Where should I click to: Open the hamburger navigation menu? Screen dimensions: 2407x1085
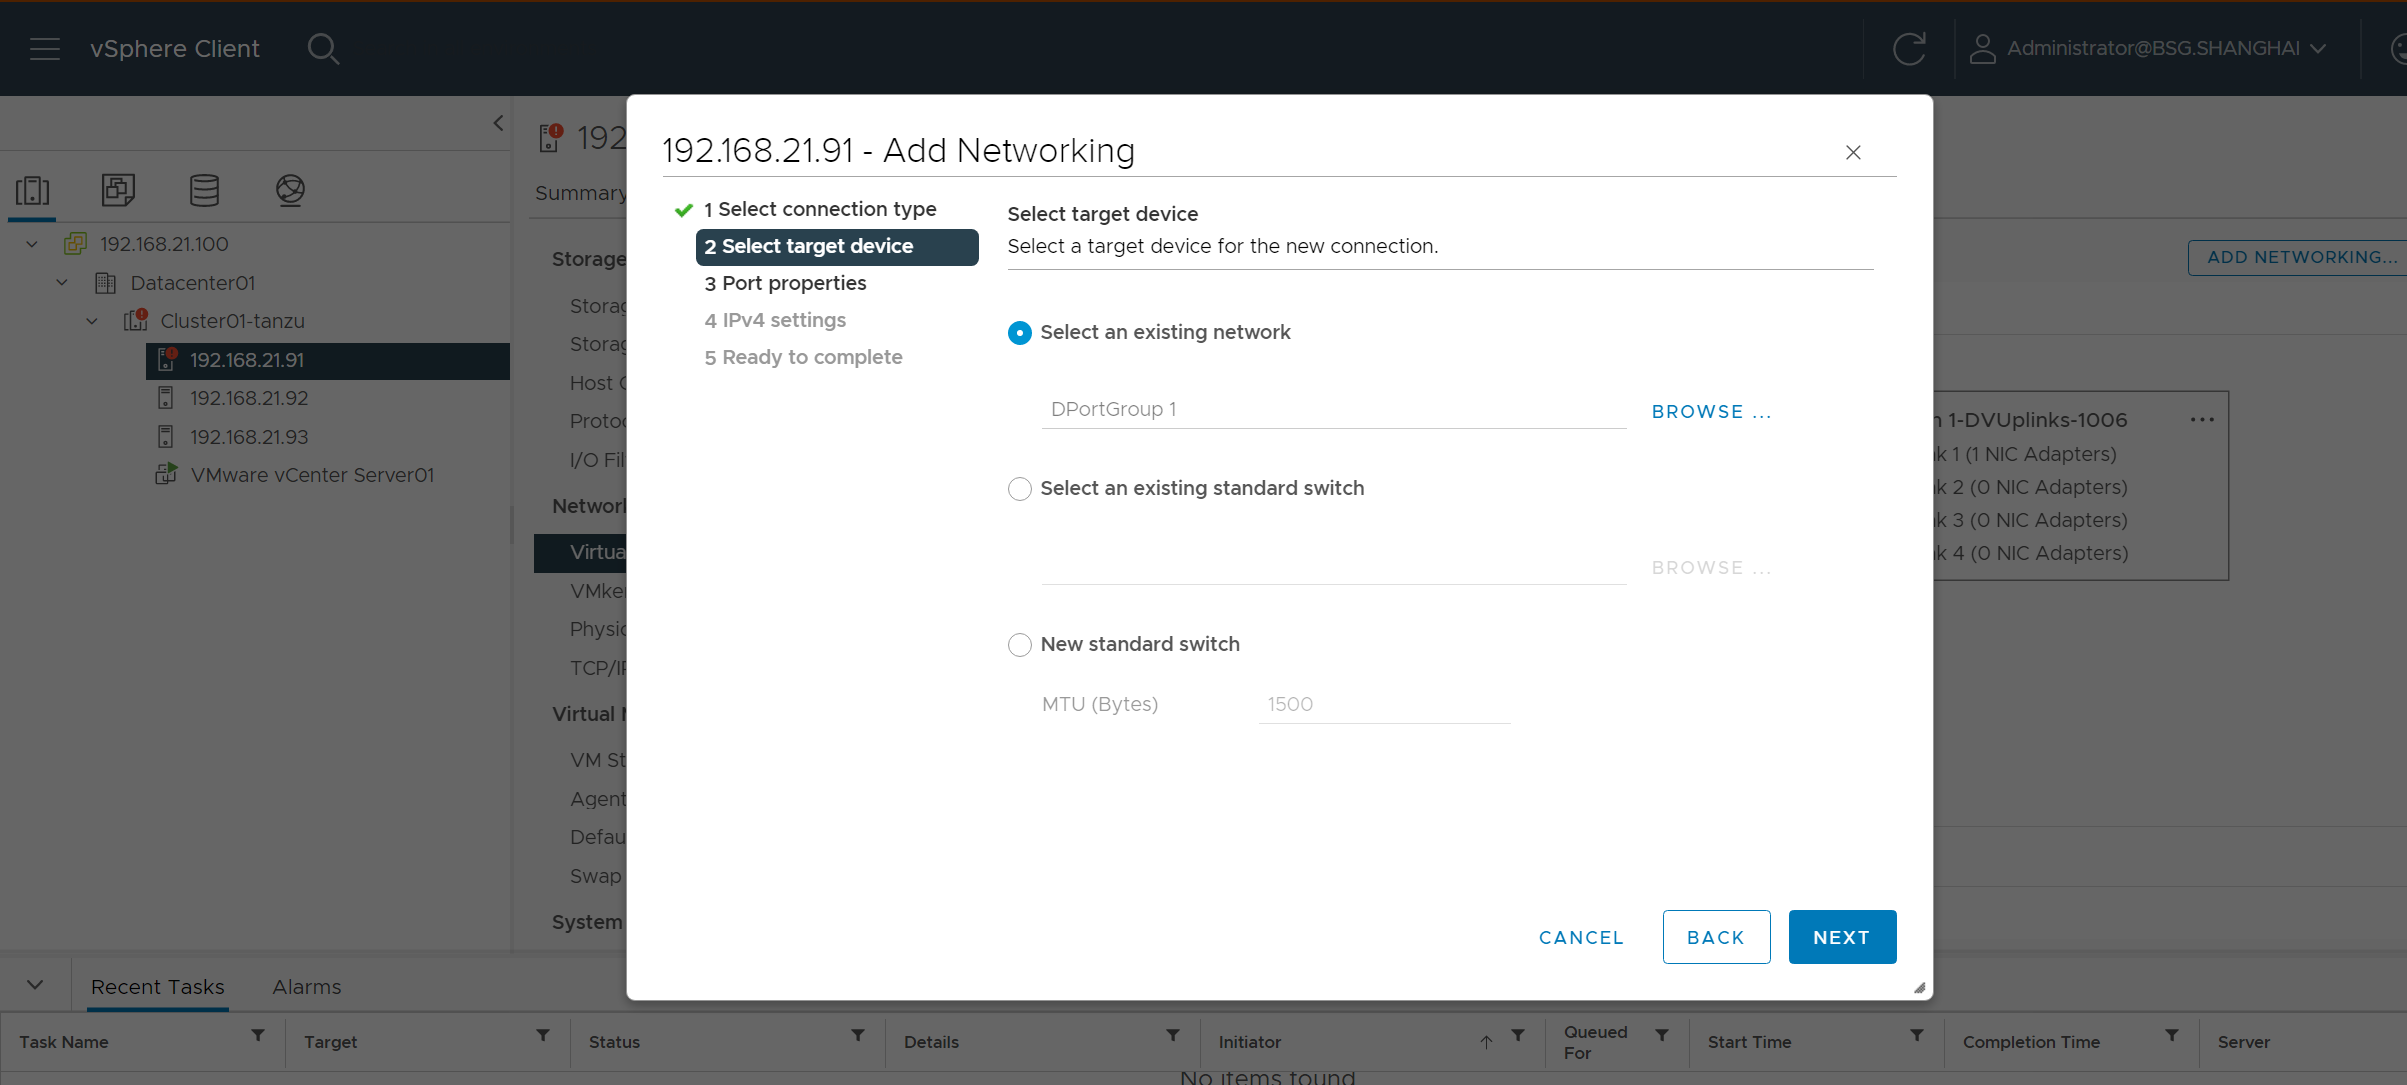point(45,48)
